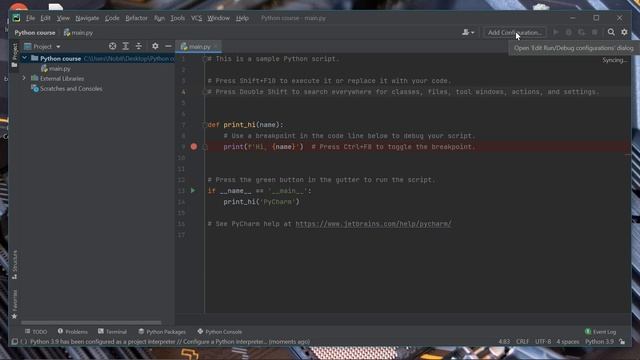The image size is (640, 360).
Task: Open the Code menu
Action: (112, 18)
